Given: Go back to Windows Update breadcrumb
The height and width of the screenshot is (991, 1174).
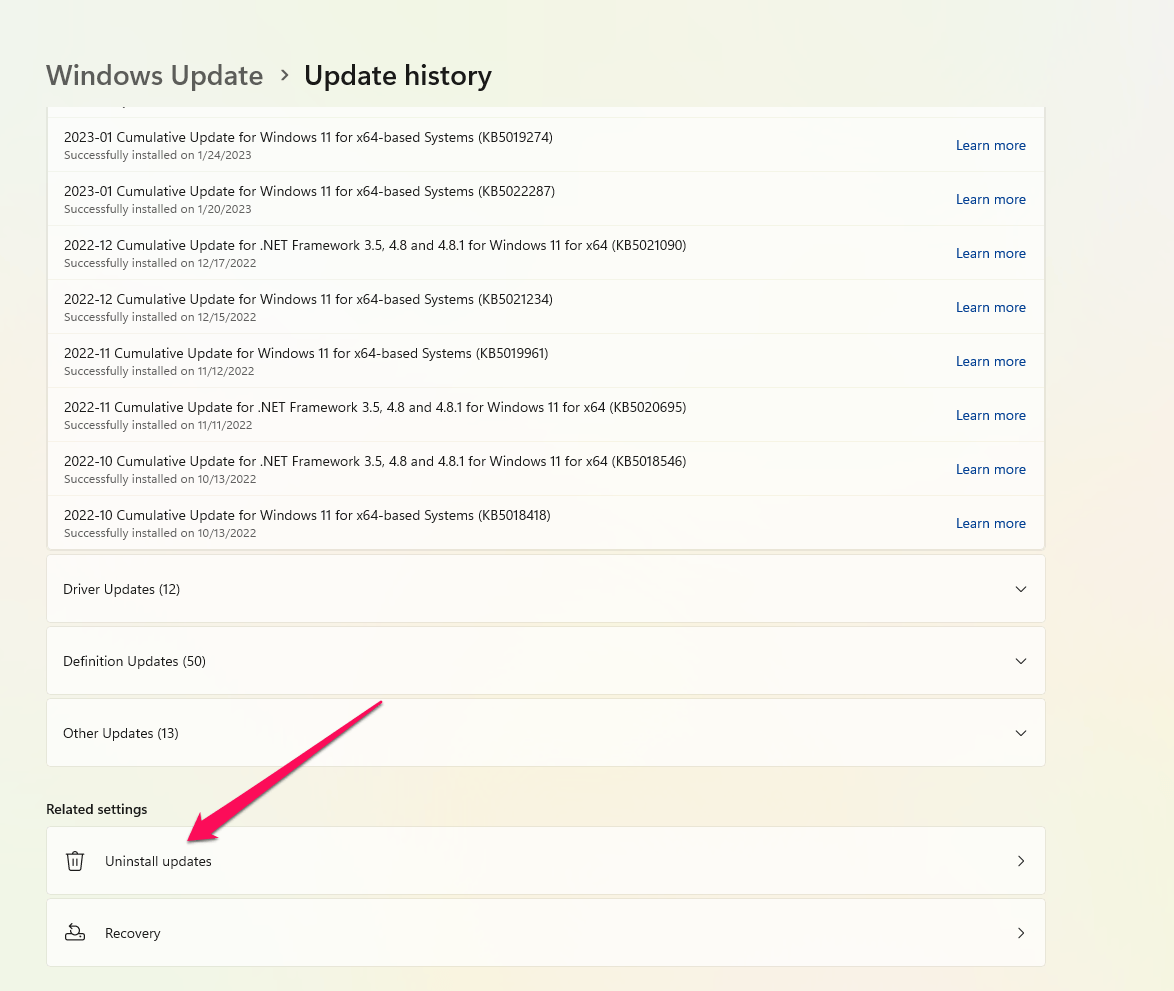Looking at the screenshot, I should point(154,76).
